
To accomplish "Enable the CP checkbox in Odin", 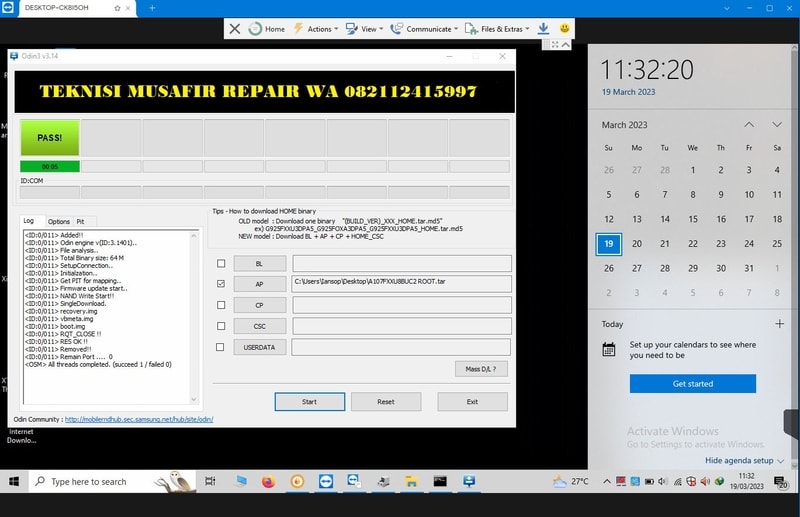I will pos(221,305).
